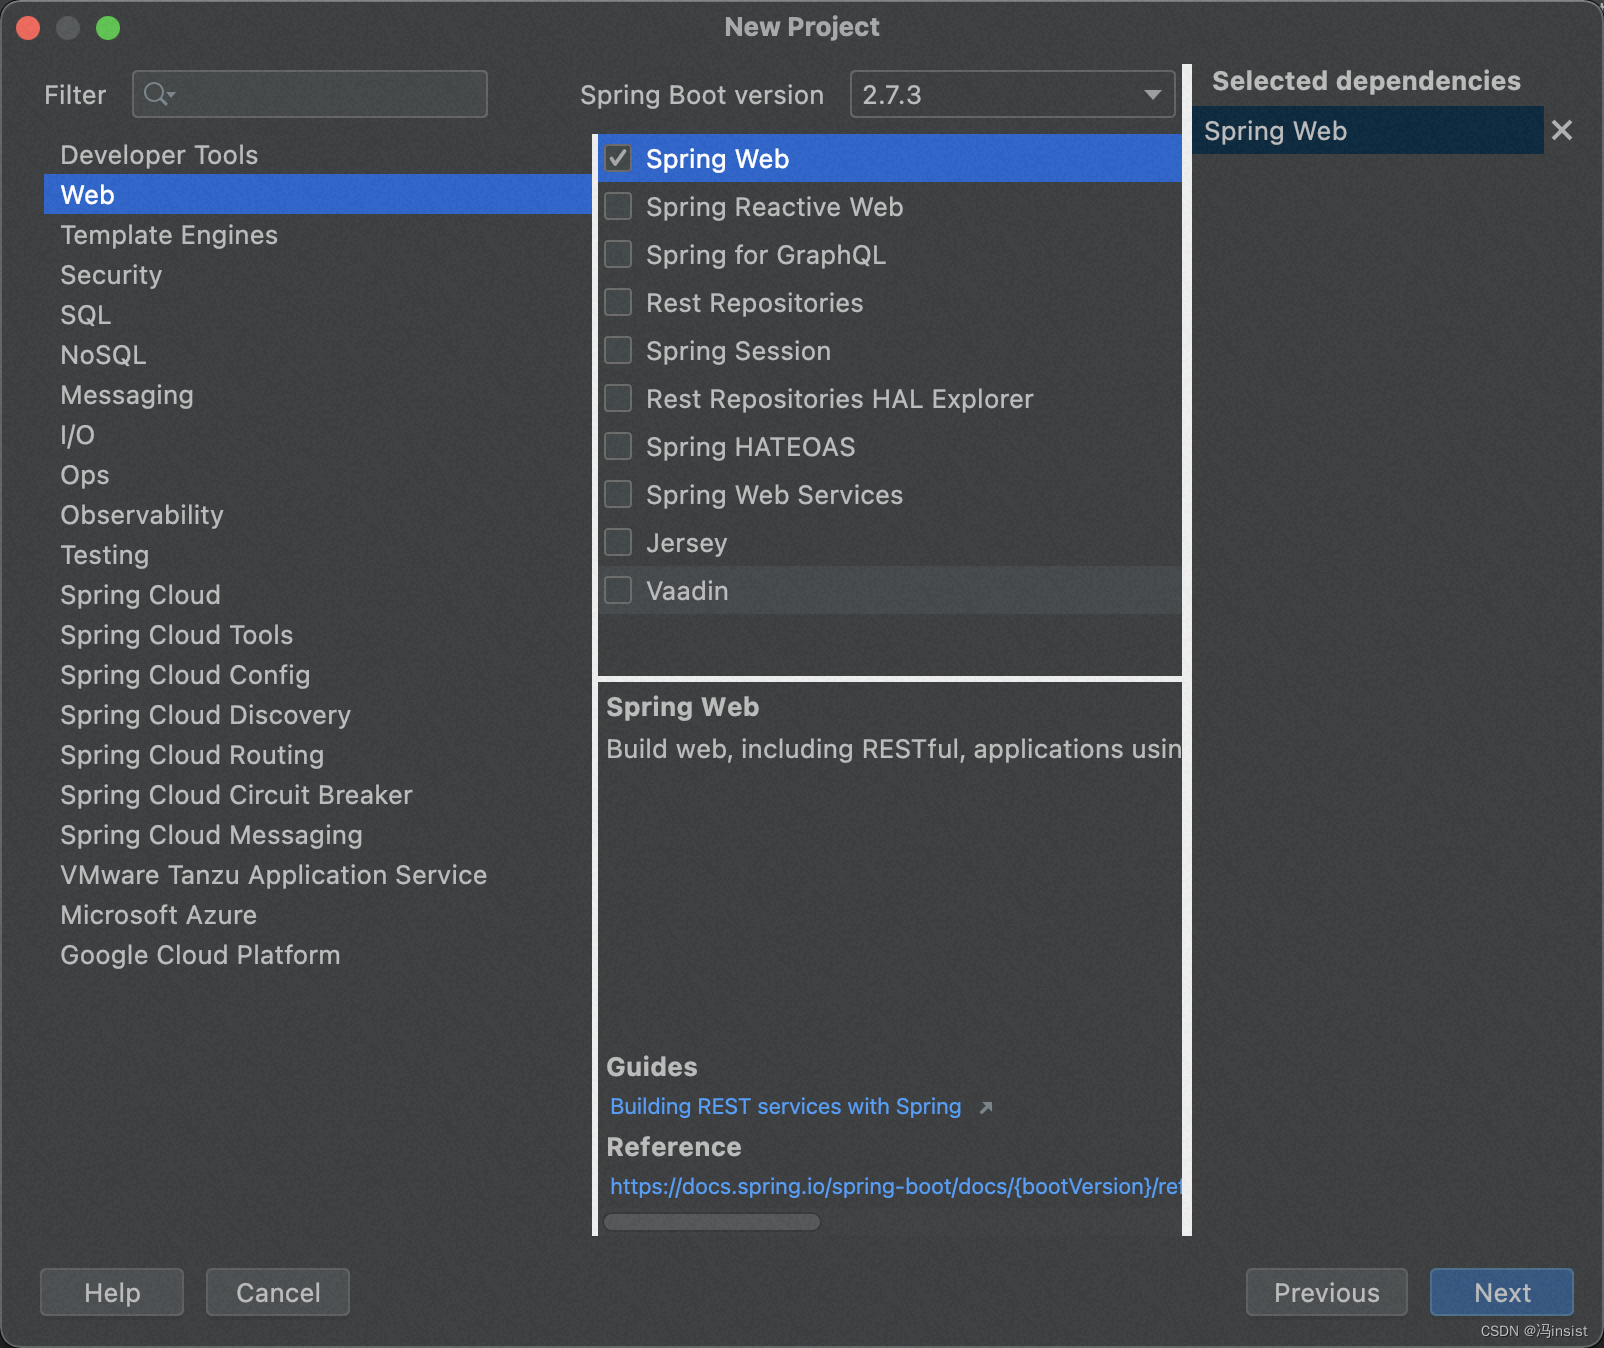Enable the Spring Session dependency
Image resolution: width=1604 pixels, height=1348 pixels.
(618, 350)
